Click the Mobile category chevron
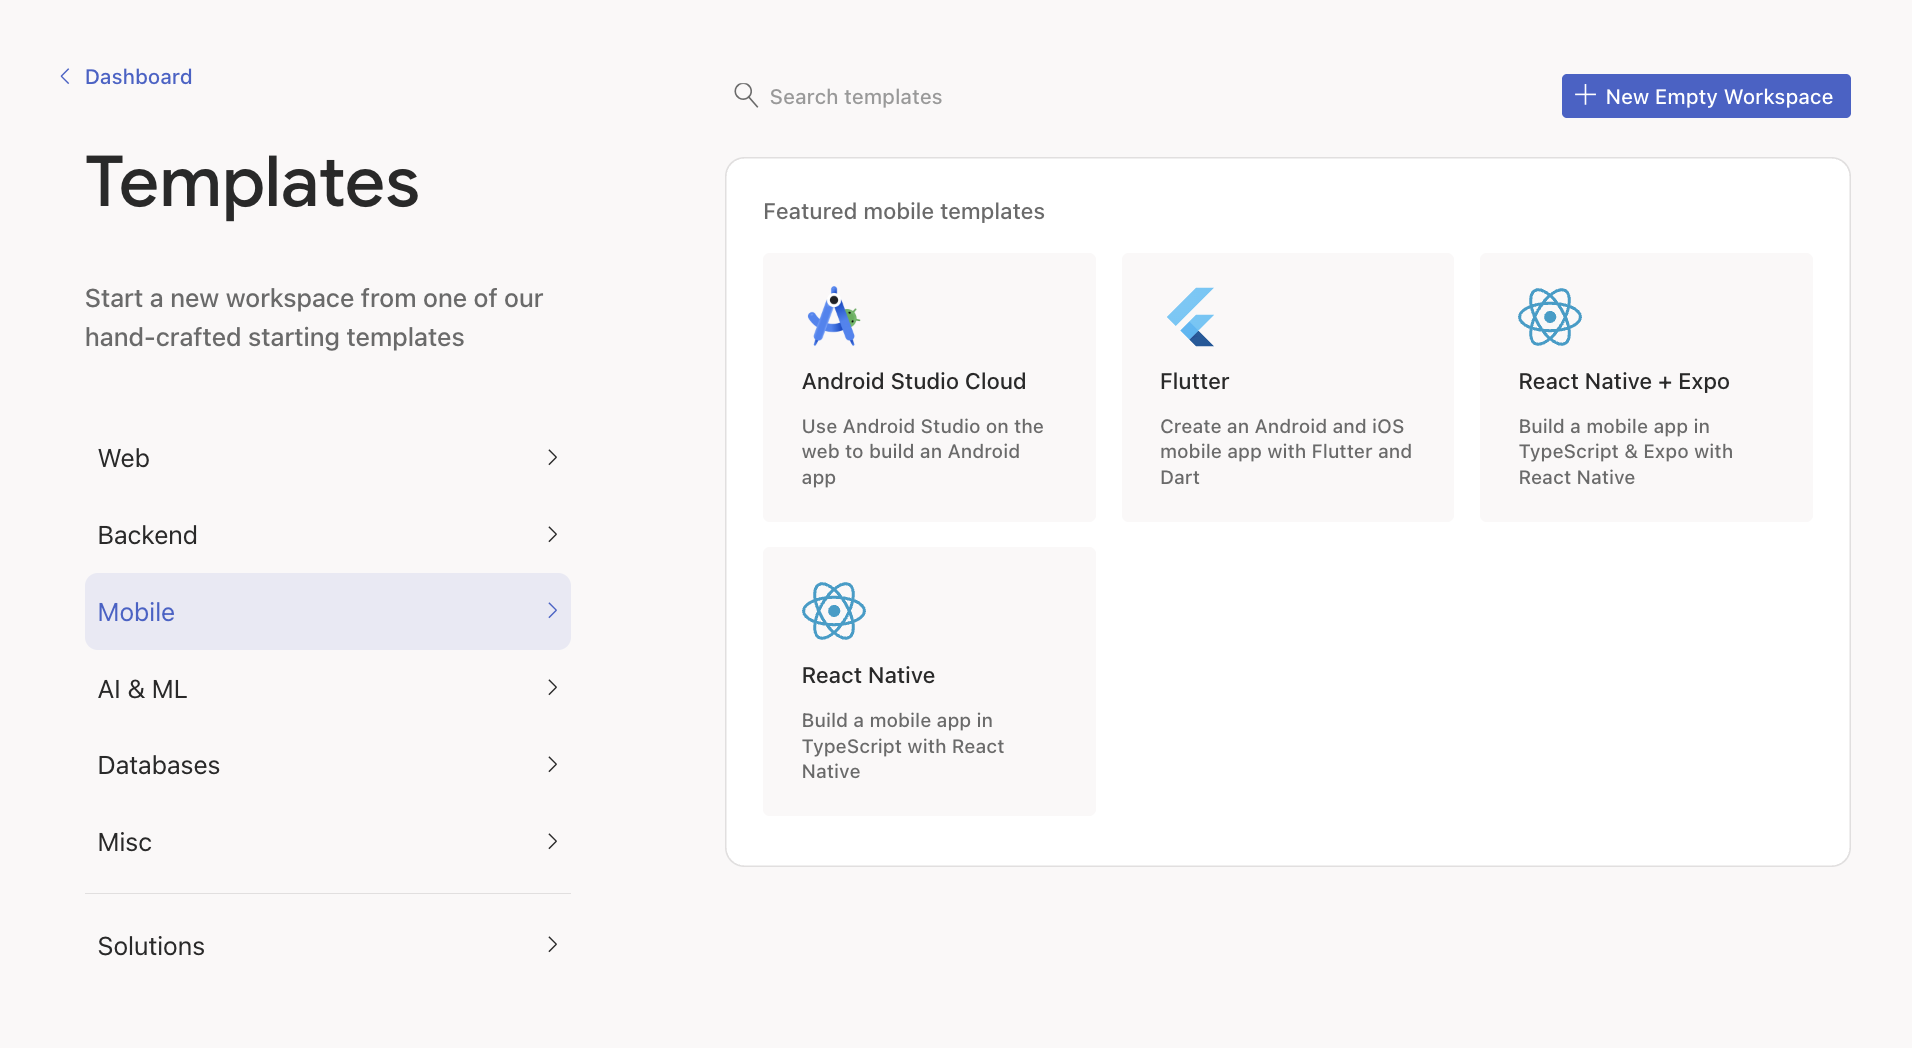Image resolution: width=1912 pixels, height=1048 pixels. click(552, 610)
